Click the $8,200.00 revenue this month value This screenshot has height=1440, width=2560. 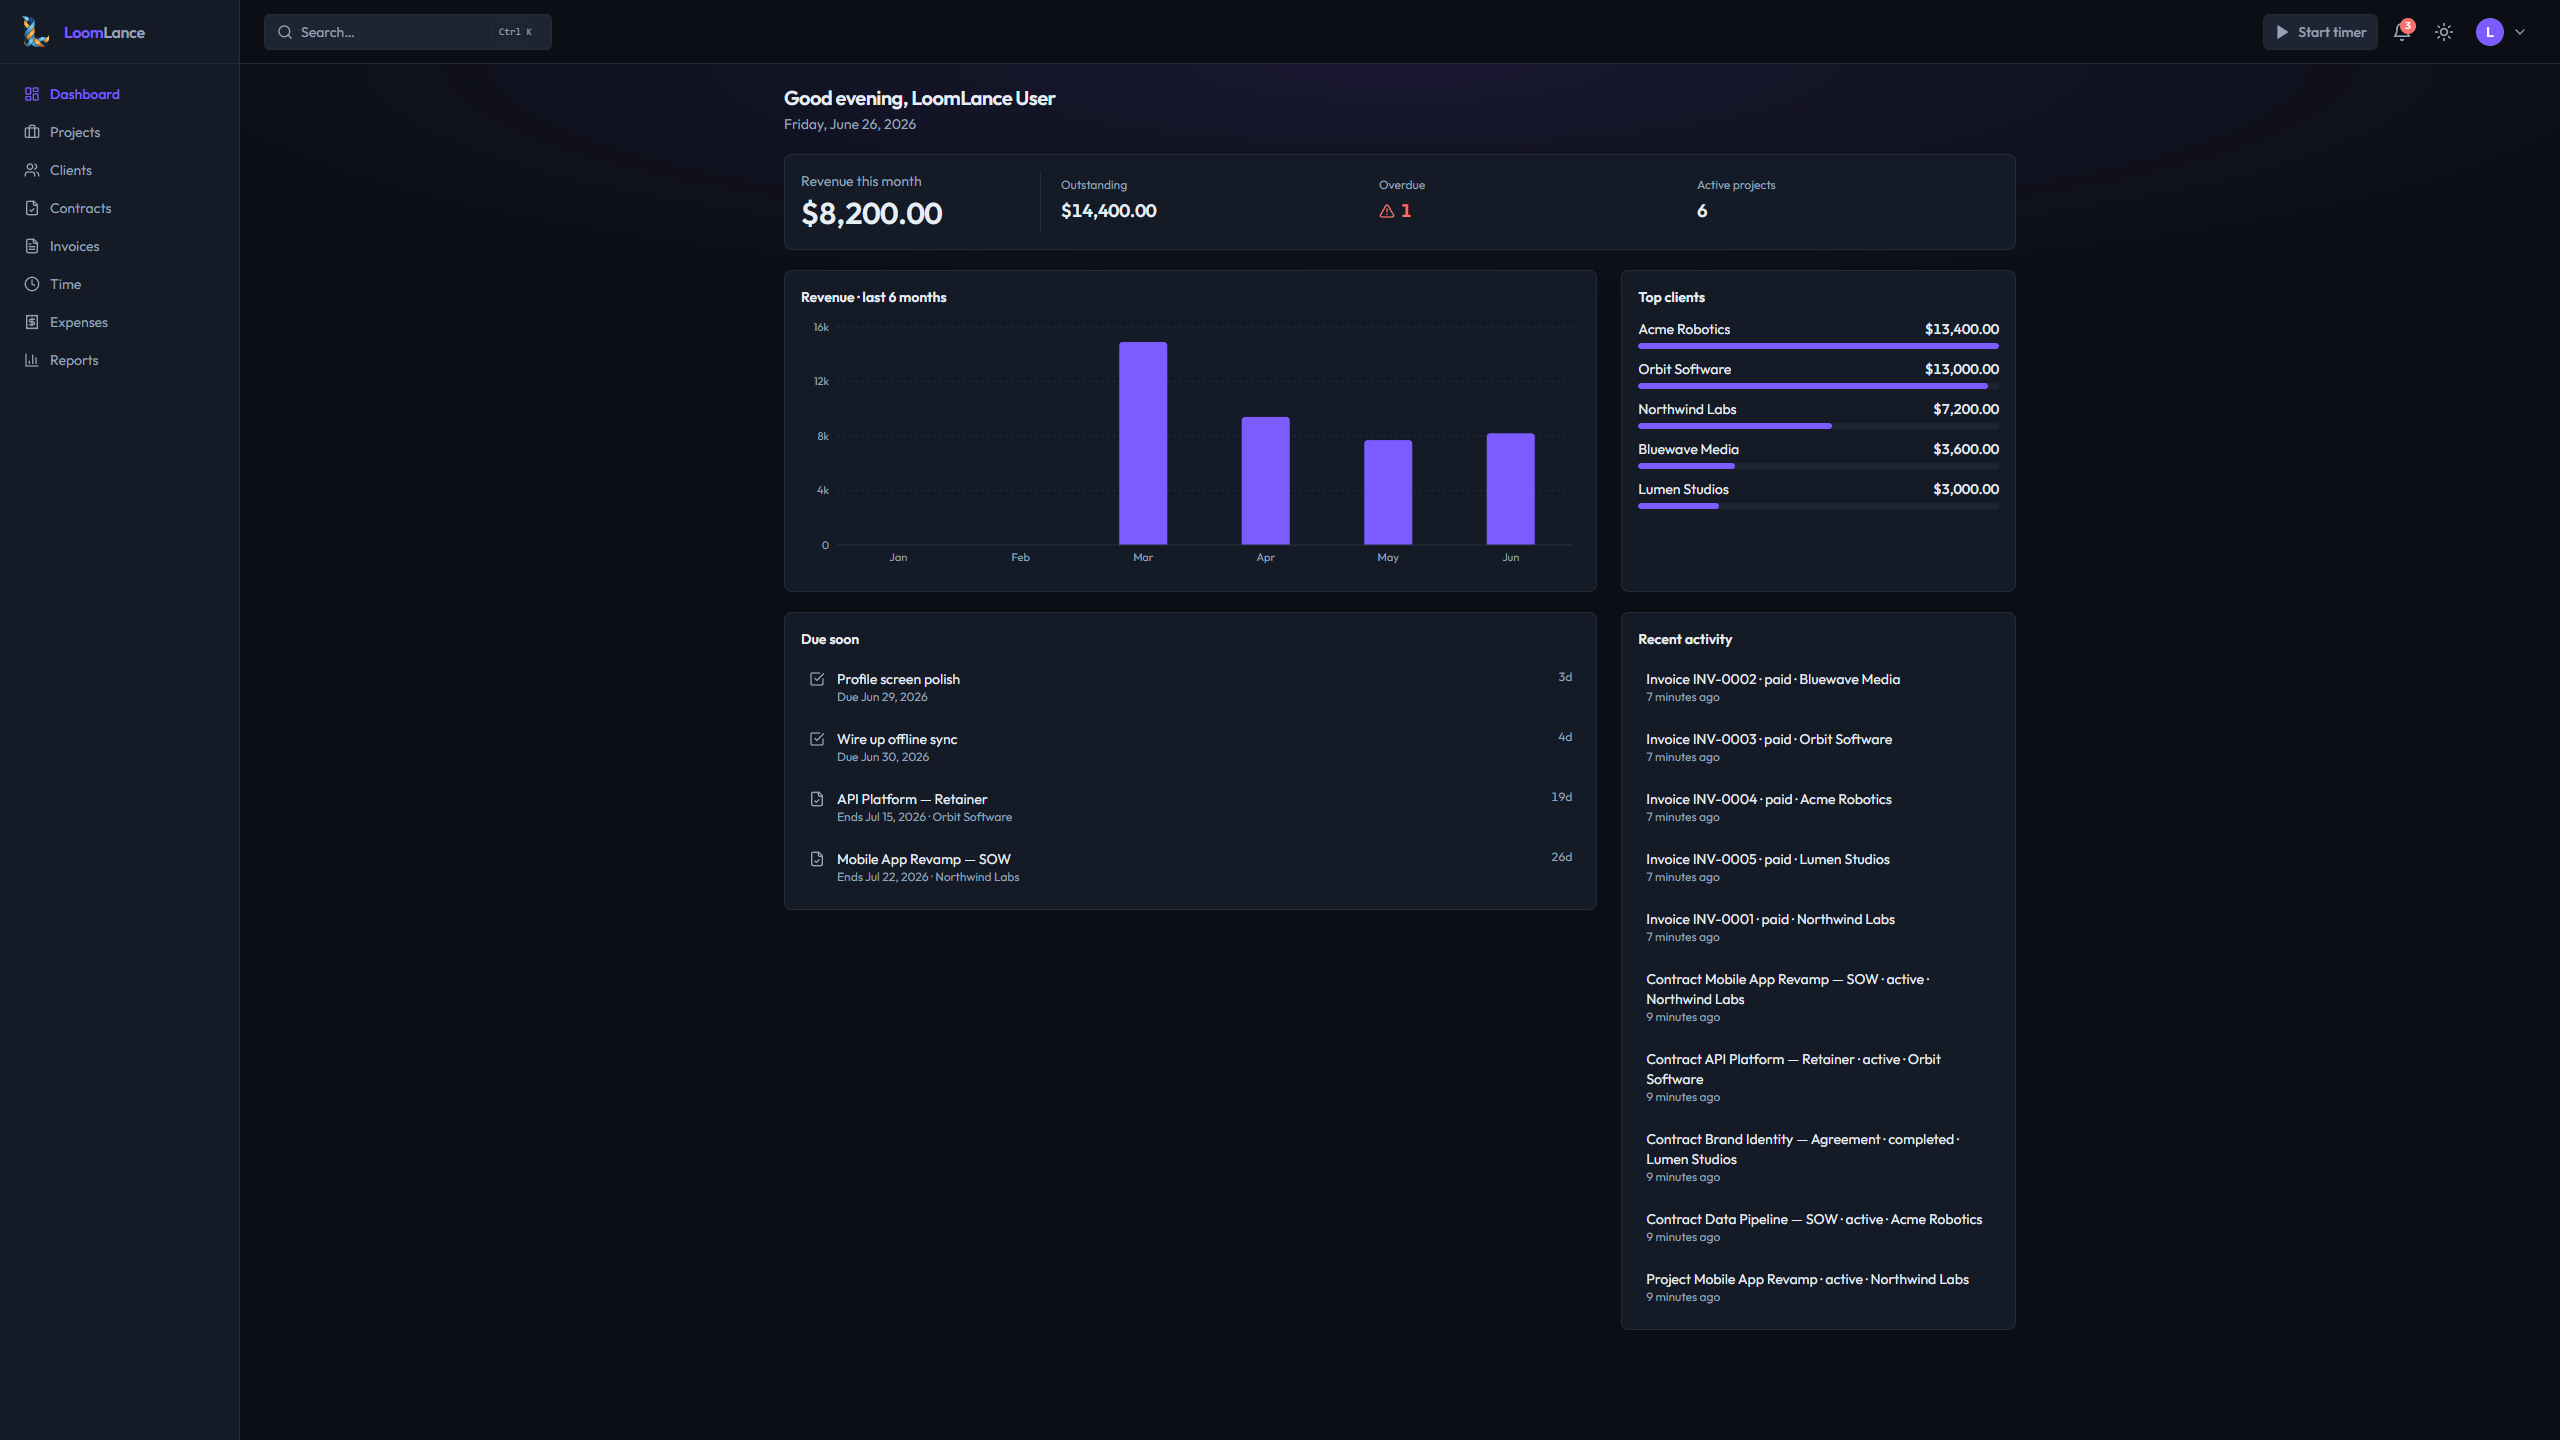click(x=871, y=213)
